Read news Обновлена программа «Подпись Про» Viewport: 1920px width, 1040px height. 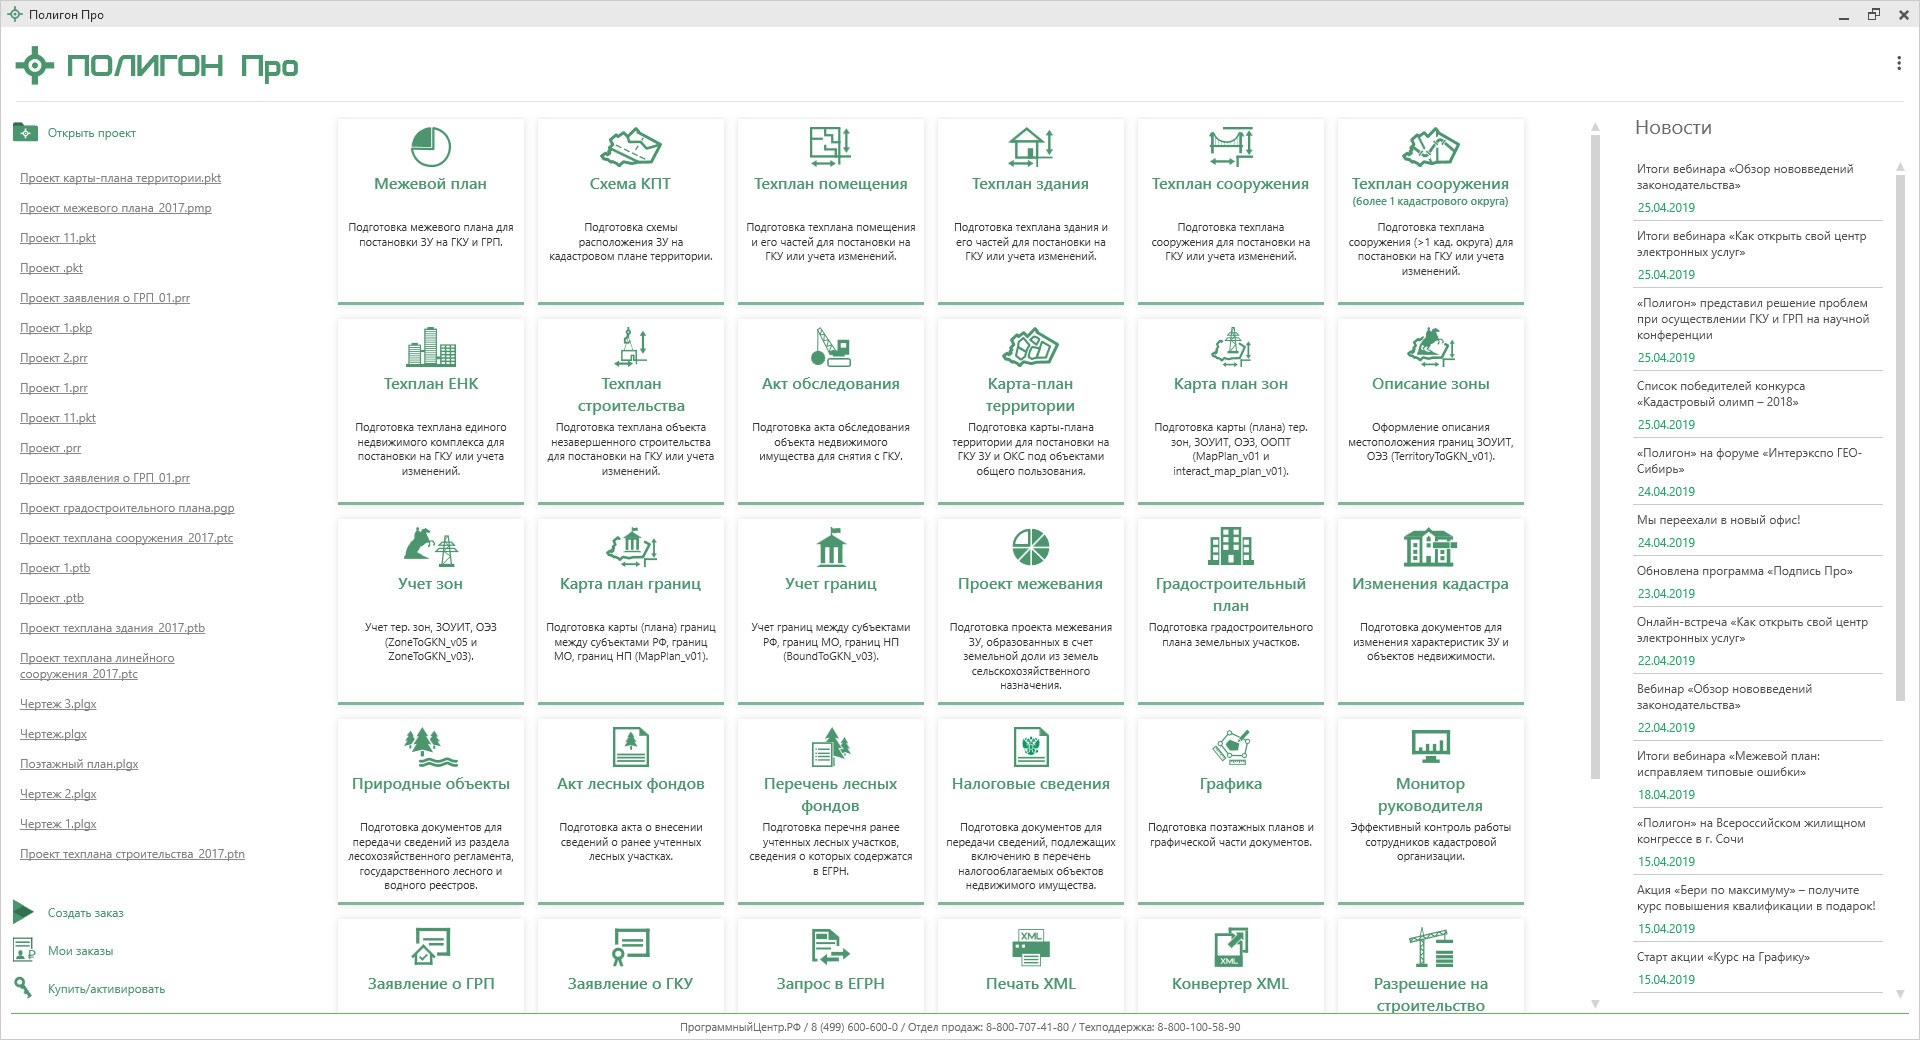1745,571
